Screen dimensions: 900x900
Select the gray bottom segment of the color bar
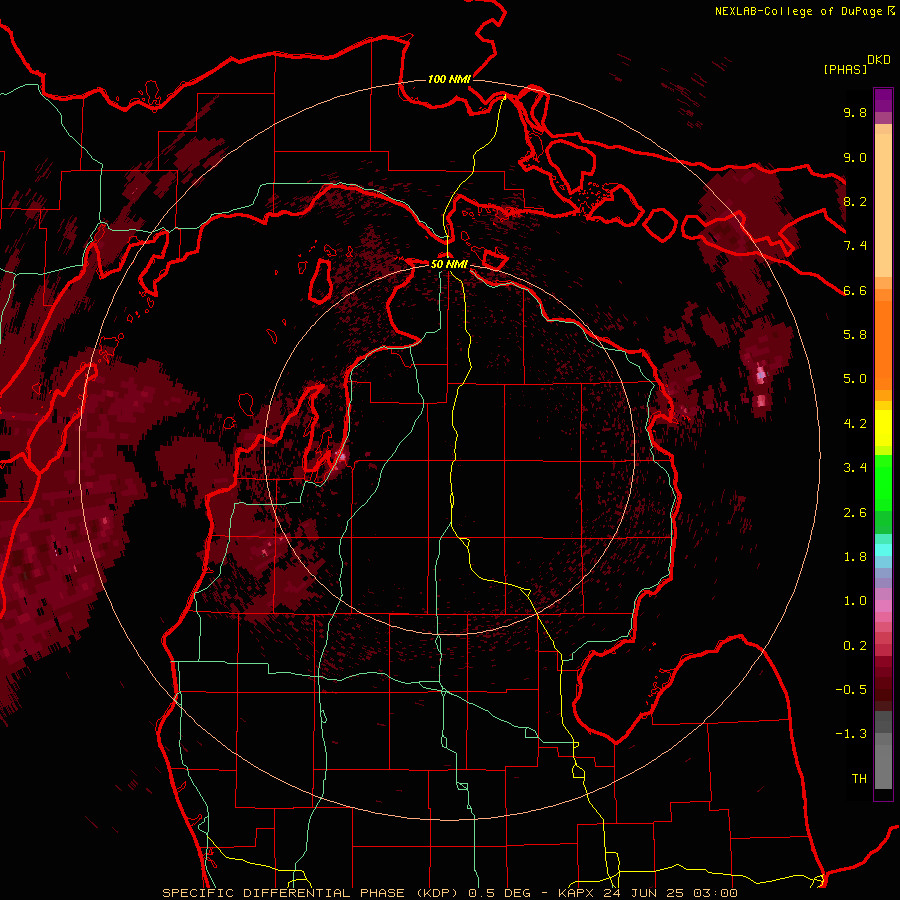point(883,750)
